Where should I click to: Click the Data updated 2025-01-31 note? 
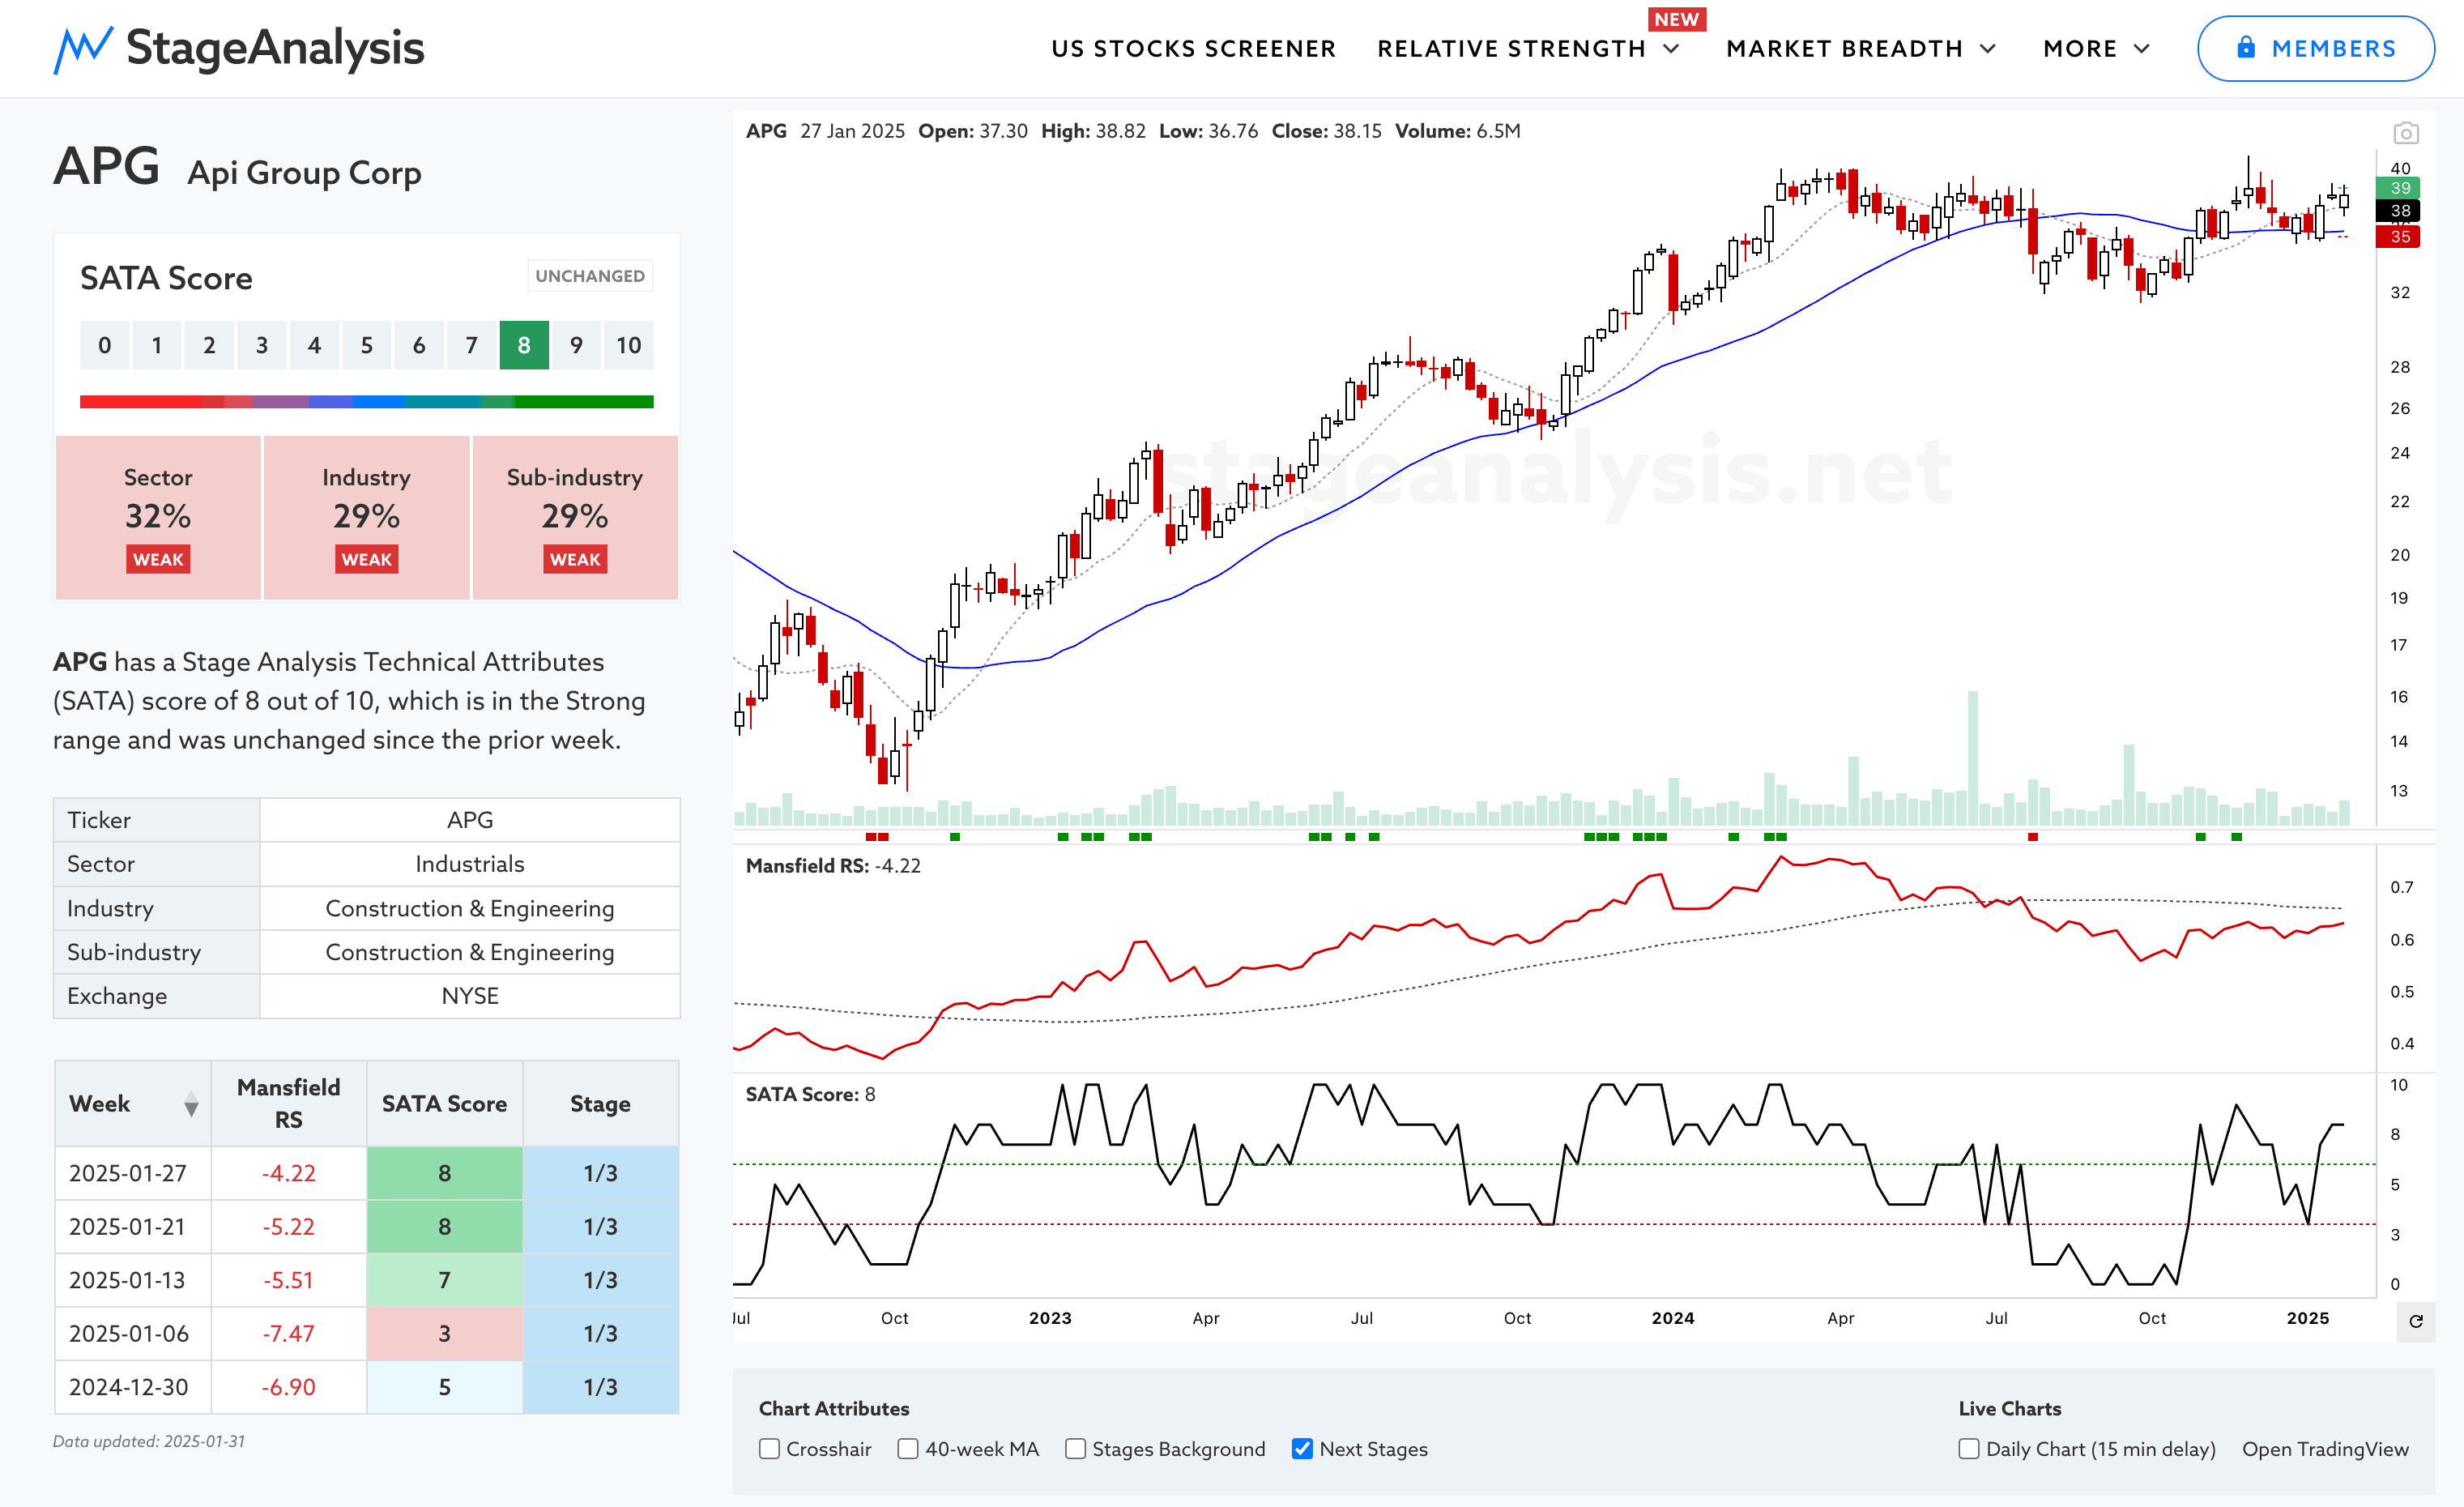pos(149,1441)
